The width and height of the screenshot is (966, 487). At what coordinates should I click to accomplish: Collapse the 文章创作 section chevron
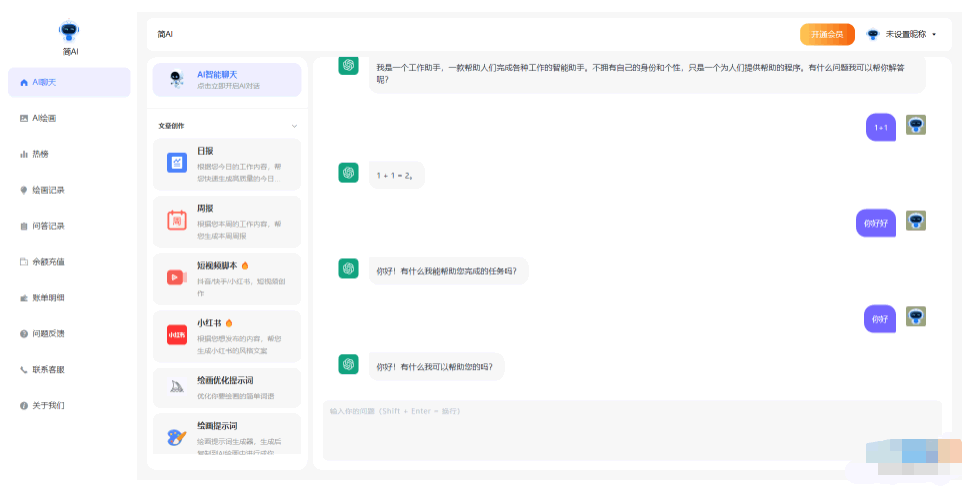(294, 126)
